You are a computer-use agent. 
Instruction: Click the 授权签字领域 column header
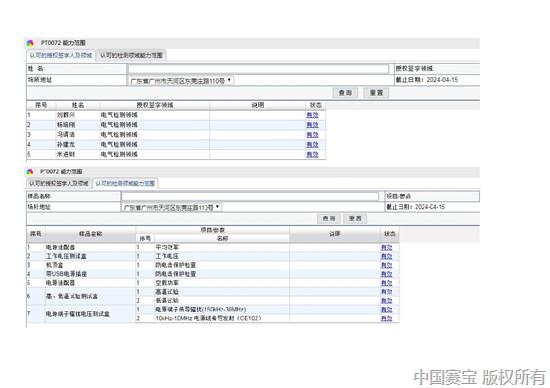click(x=155, y=105)
